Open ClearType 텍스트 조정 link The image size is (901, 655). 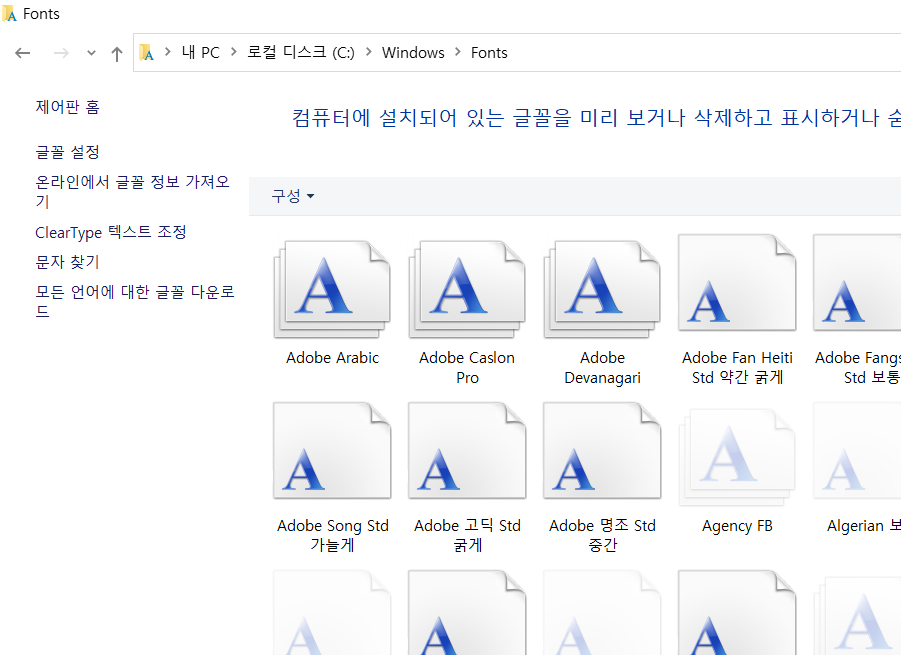110,232
